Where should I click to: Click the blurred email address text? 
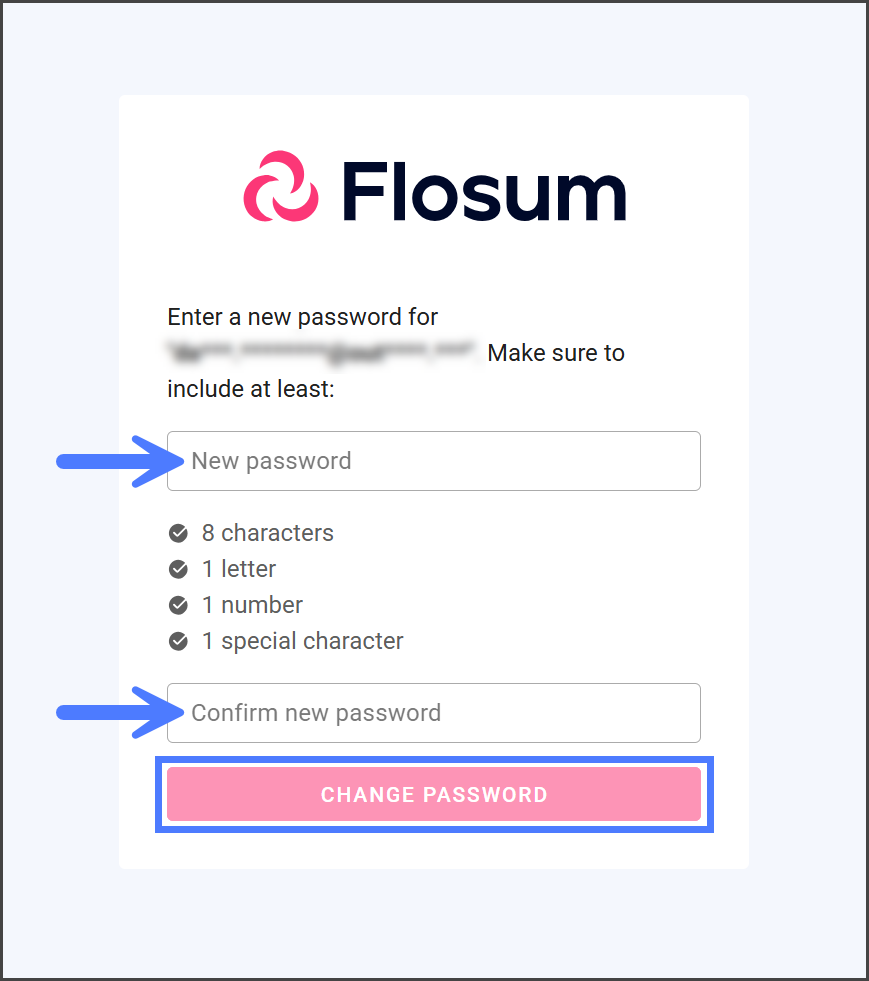click(323, 353)
